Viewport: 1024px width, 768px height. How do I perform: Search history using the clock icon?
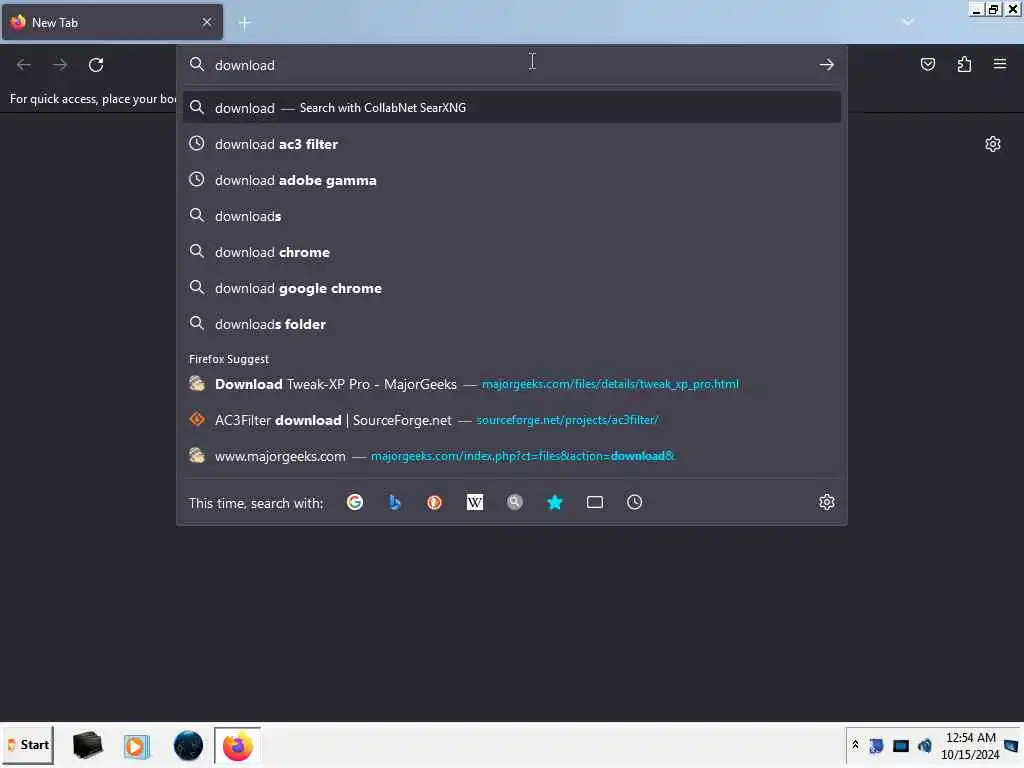635,502
